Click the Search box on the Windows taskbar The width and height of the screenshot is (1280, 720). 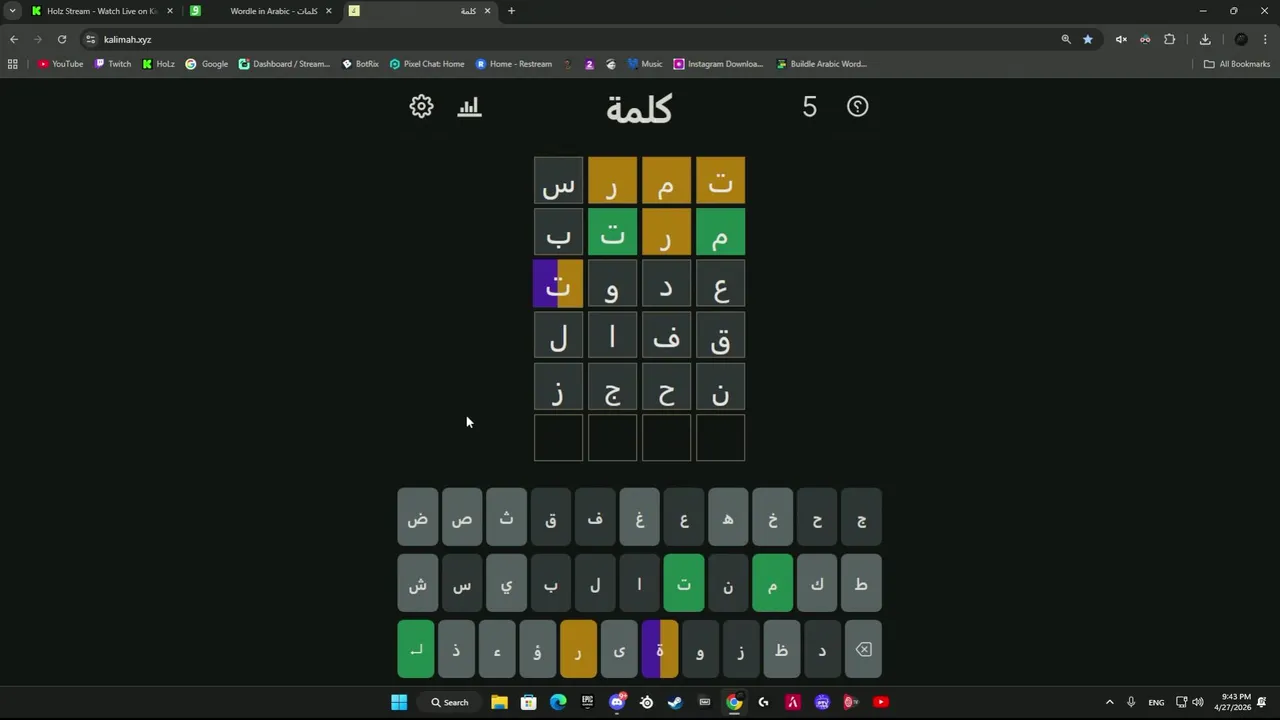point(449,702)
